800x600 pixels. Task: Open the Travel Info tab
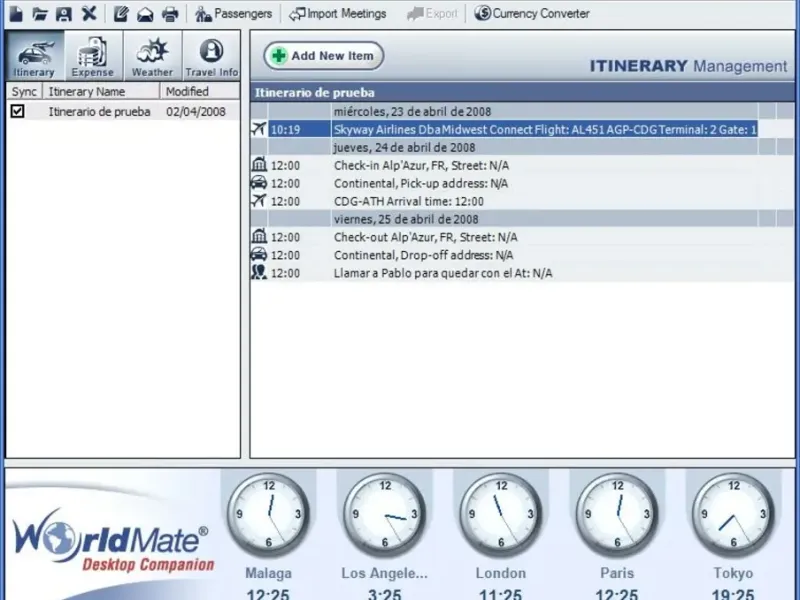tap(211, 56)
